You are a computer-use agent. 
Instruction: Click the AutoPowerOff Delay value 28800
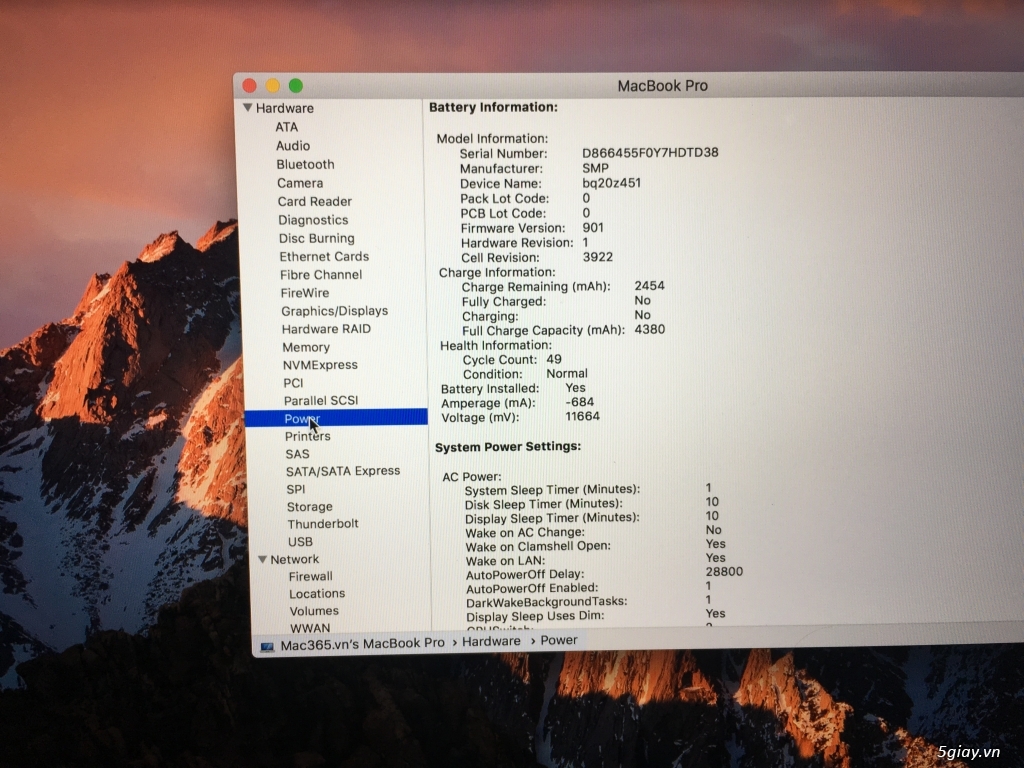click(724, 572)
